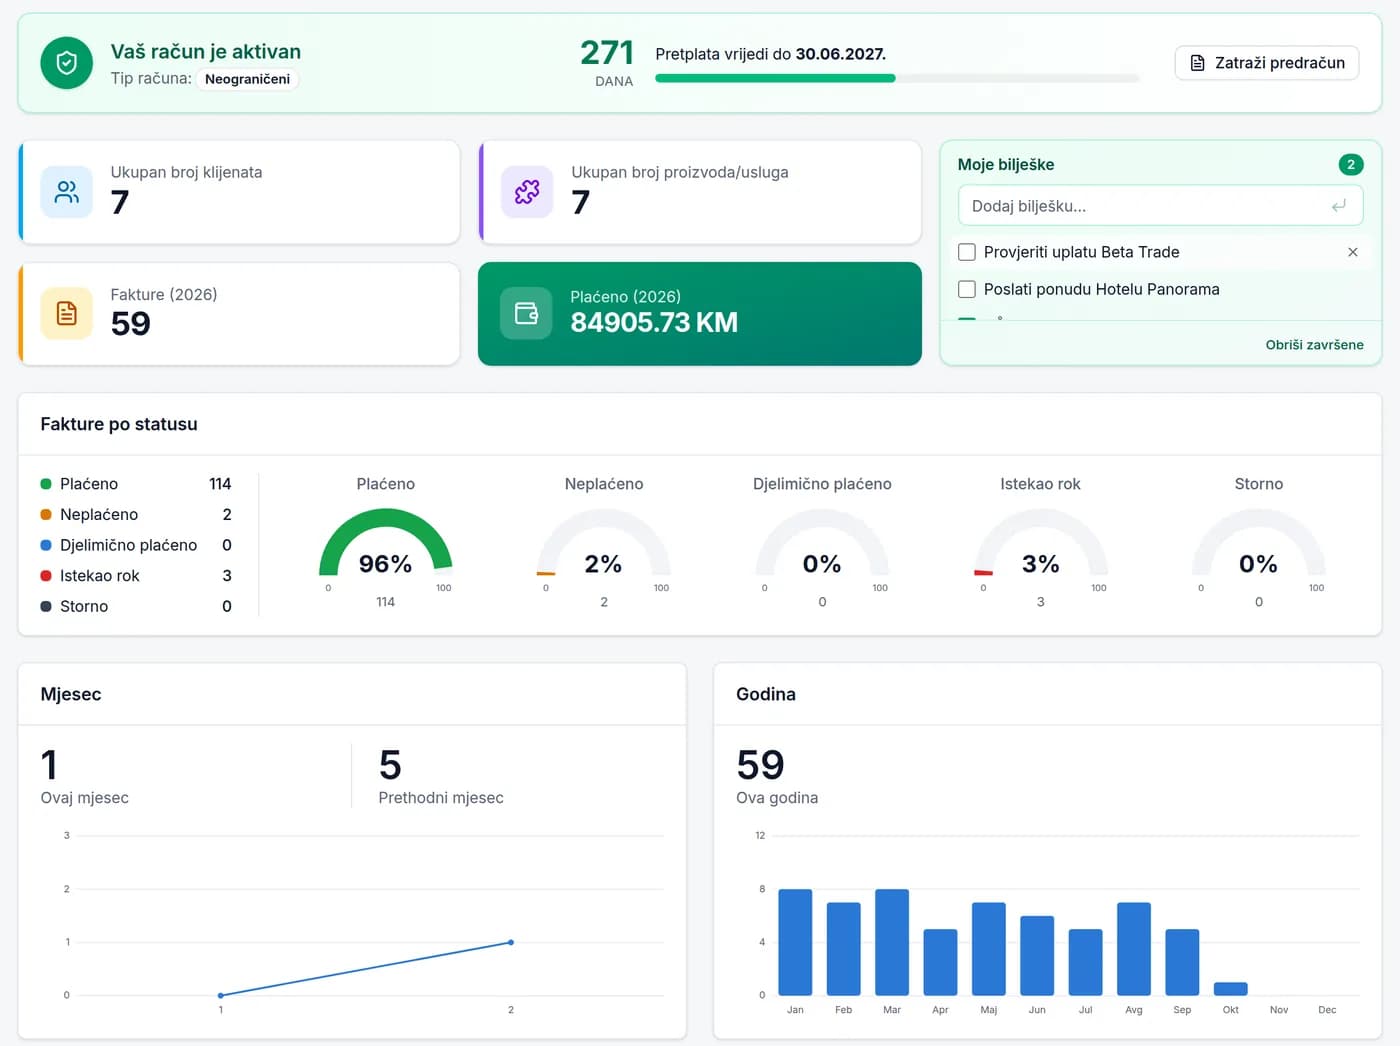Select the Storno 0% gauge

(1259, 543)
